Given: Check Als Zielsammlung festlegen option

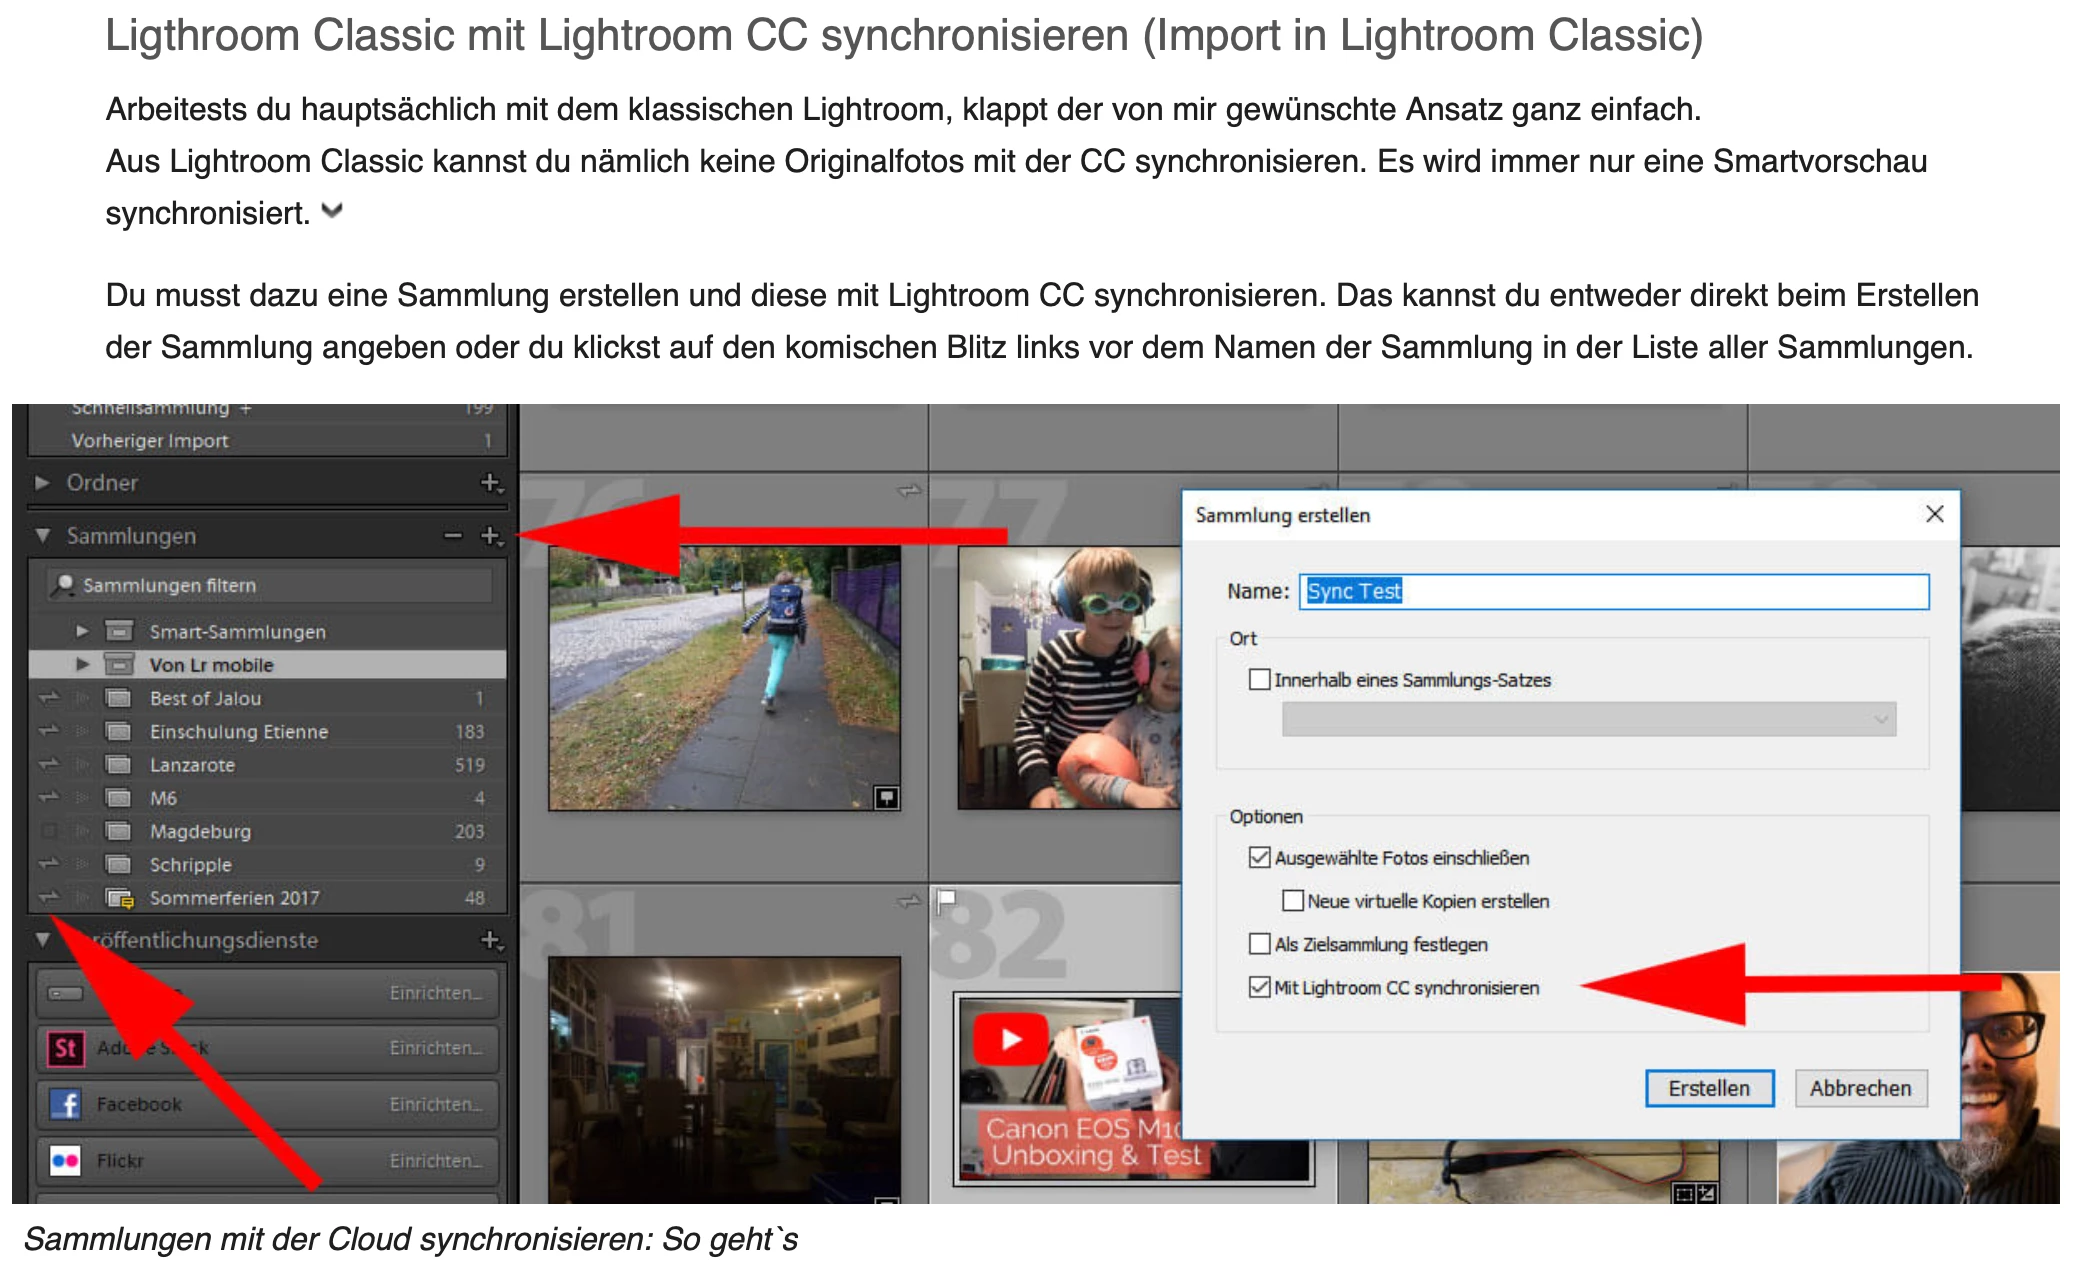Looking at the screenshot, I should pos(1259,944).
